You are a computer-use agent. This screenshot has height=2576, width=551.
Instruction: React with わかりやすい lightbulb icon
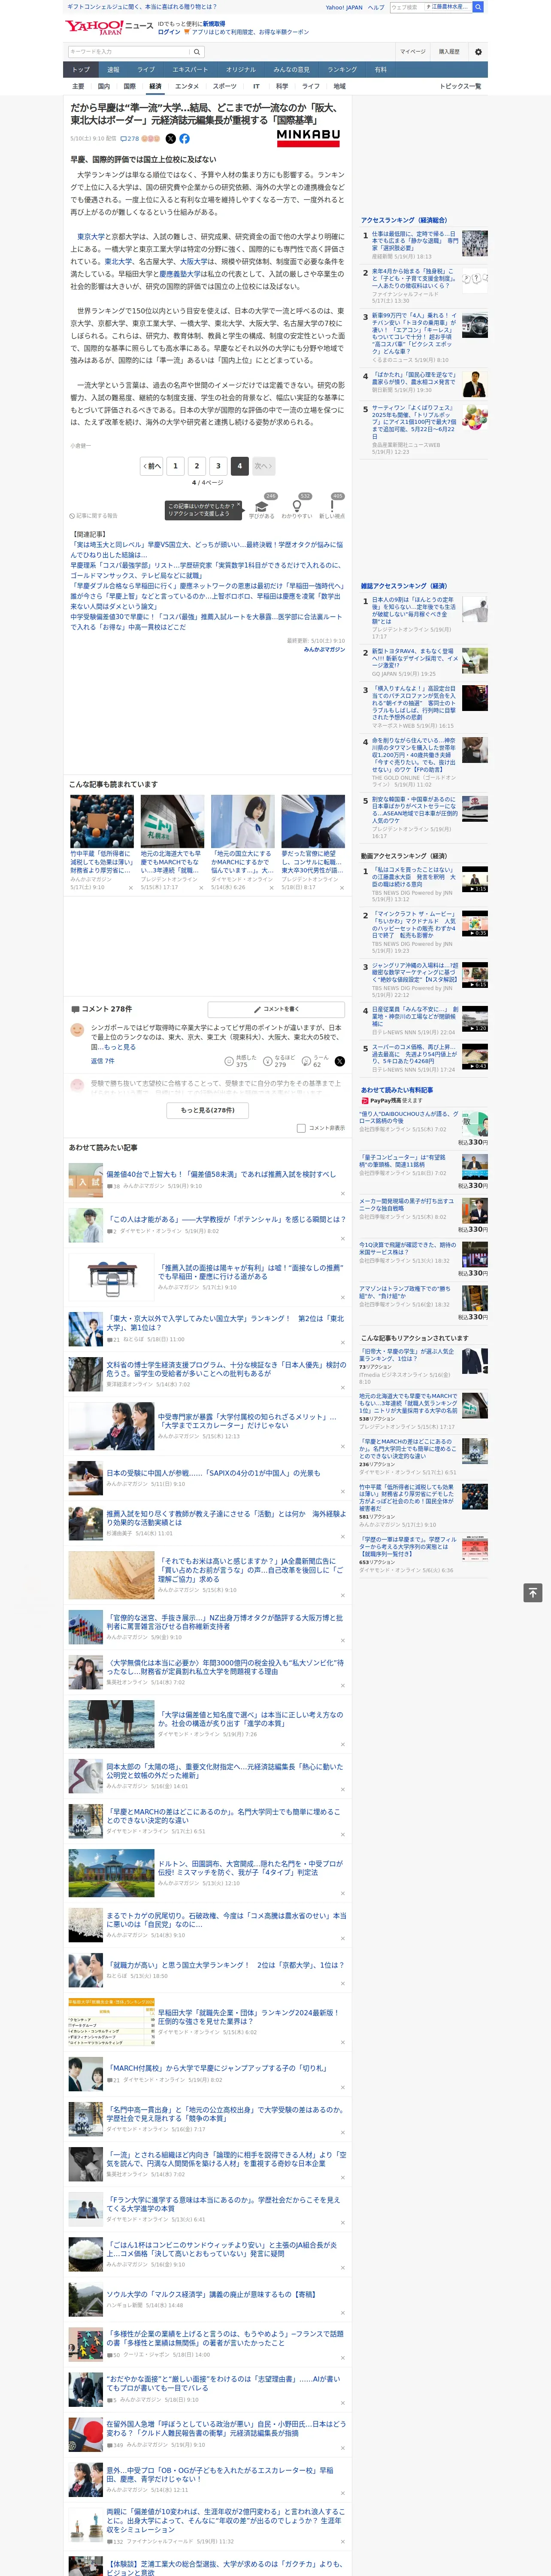click(x=297, y=506)
